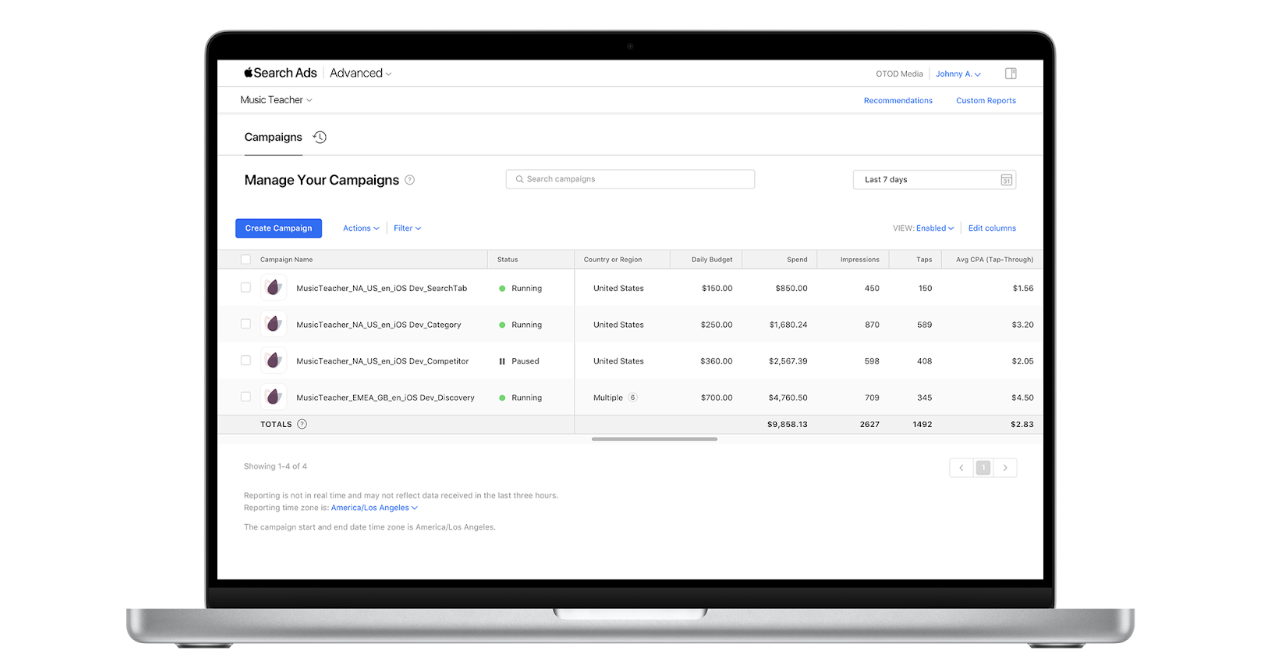Click the paused icon on the Competitor campaign

(502, 361)
